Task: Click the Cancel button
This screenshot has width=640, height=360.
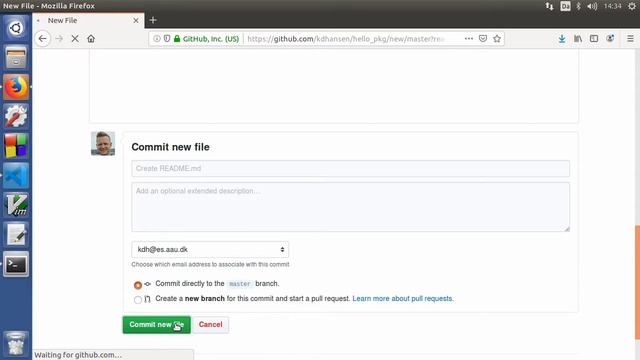Action: click(211, 325)
